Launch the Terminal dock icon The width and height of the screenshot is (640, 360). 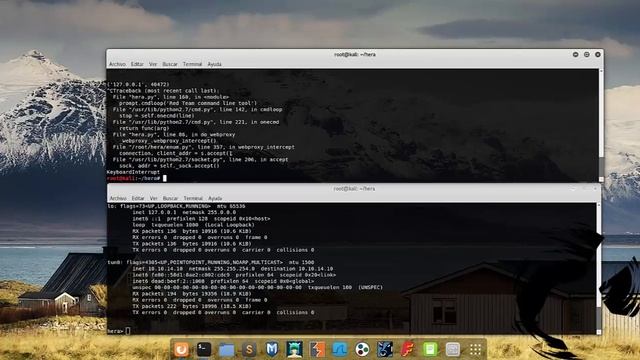click(204, 349)
